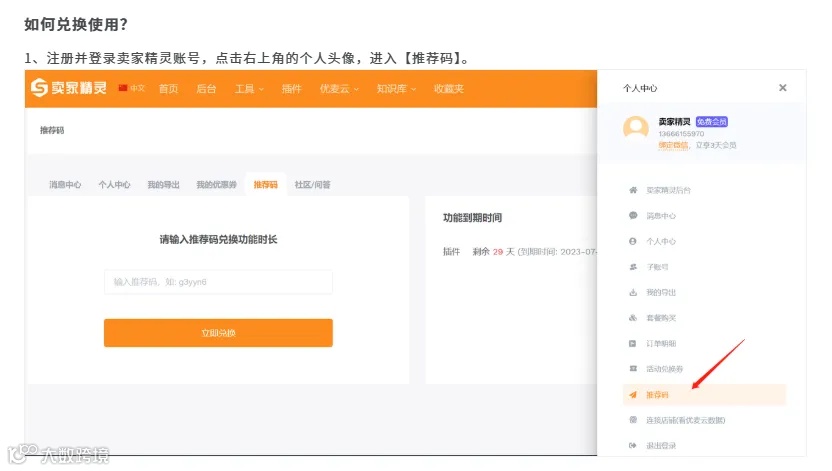Image resolution: width=832 pixels, height=471 pixels.
Task: Click the package icon beside 套餐购买
Action: (633, 318)
